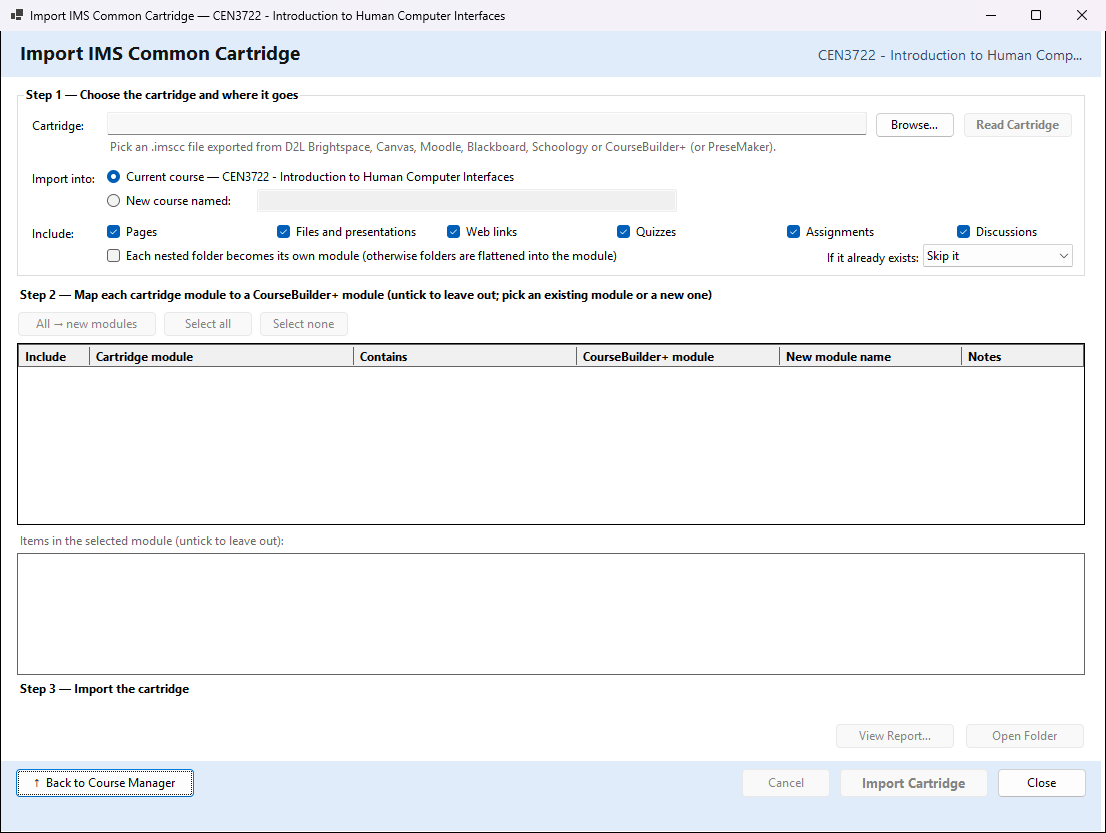Click the New course name text field
The image size is (1106, 833).
point(467,200)
